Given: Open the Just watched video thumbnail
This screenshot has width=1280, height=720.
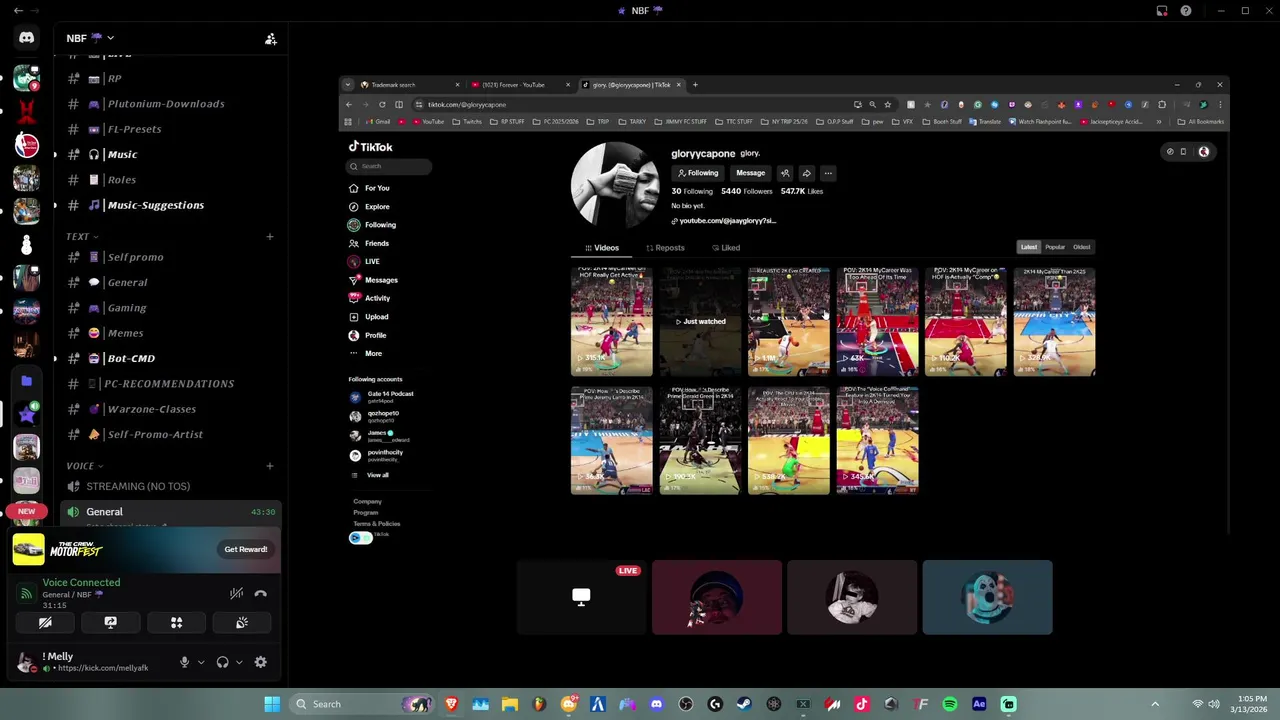Looking at the screenshot, I should click(x=700, y=322).
